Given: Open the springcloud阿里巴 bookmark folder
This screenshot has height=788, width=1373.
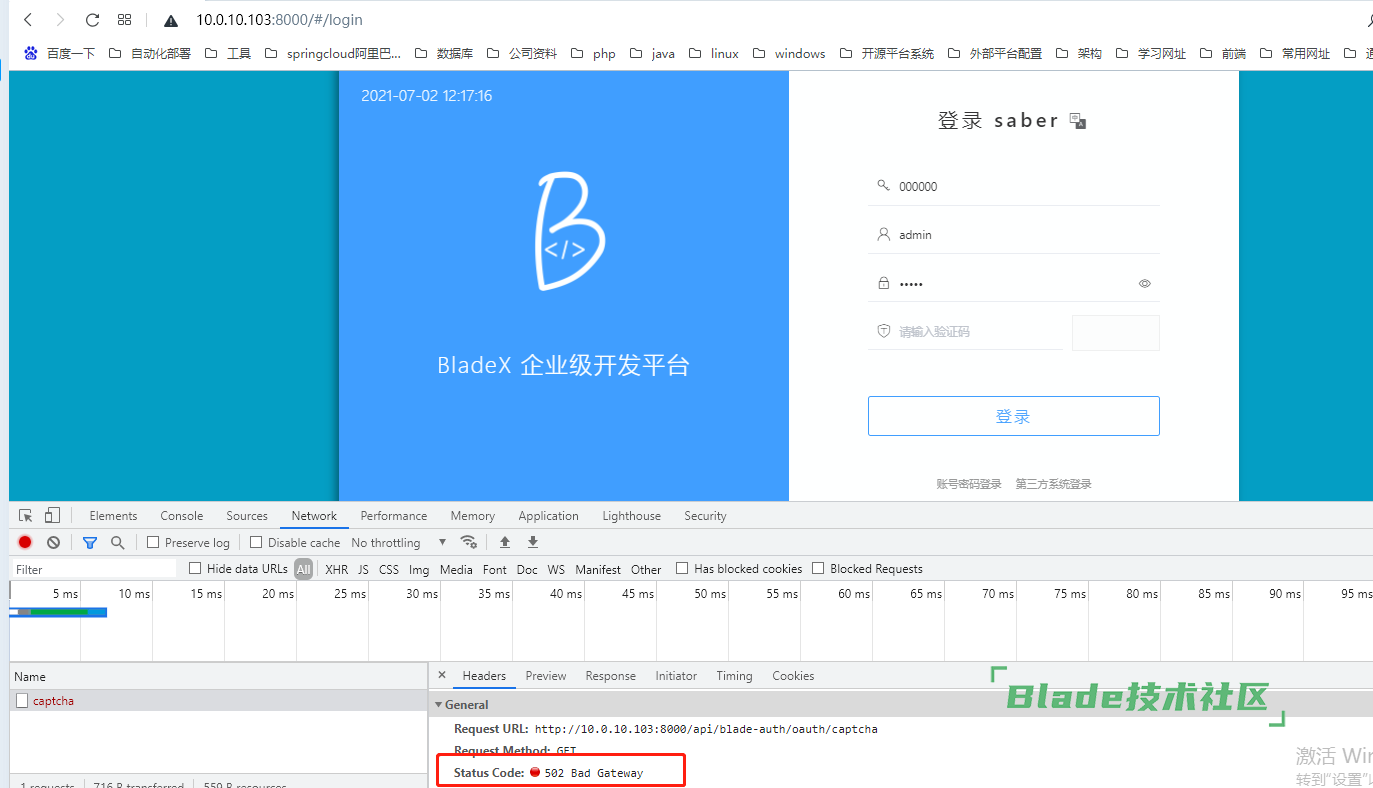Looking at the screenshot, I should tap(333, 54).
